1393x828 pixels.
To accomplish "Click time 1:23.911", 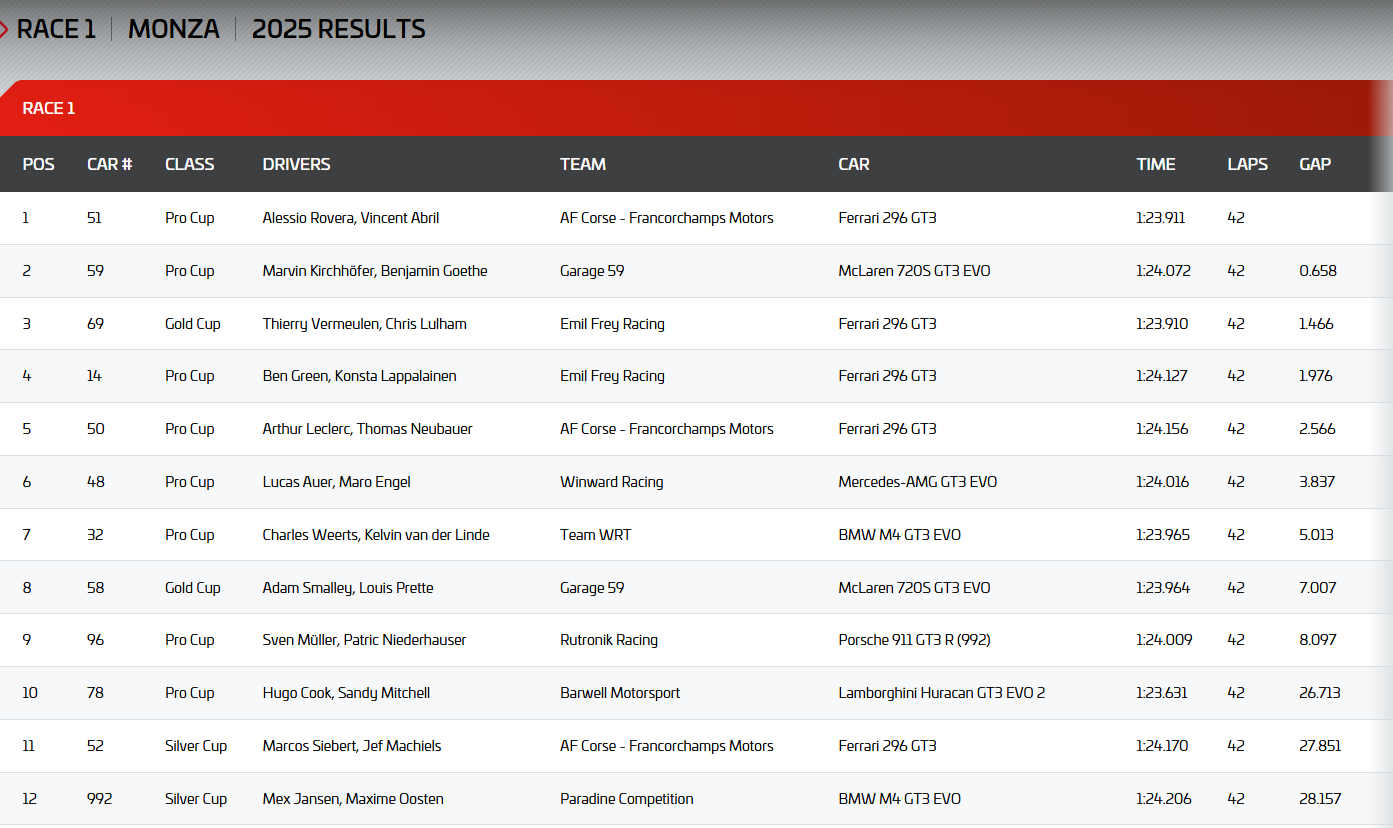I will click(x=1161, y=218).
